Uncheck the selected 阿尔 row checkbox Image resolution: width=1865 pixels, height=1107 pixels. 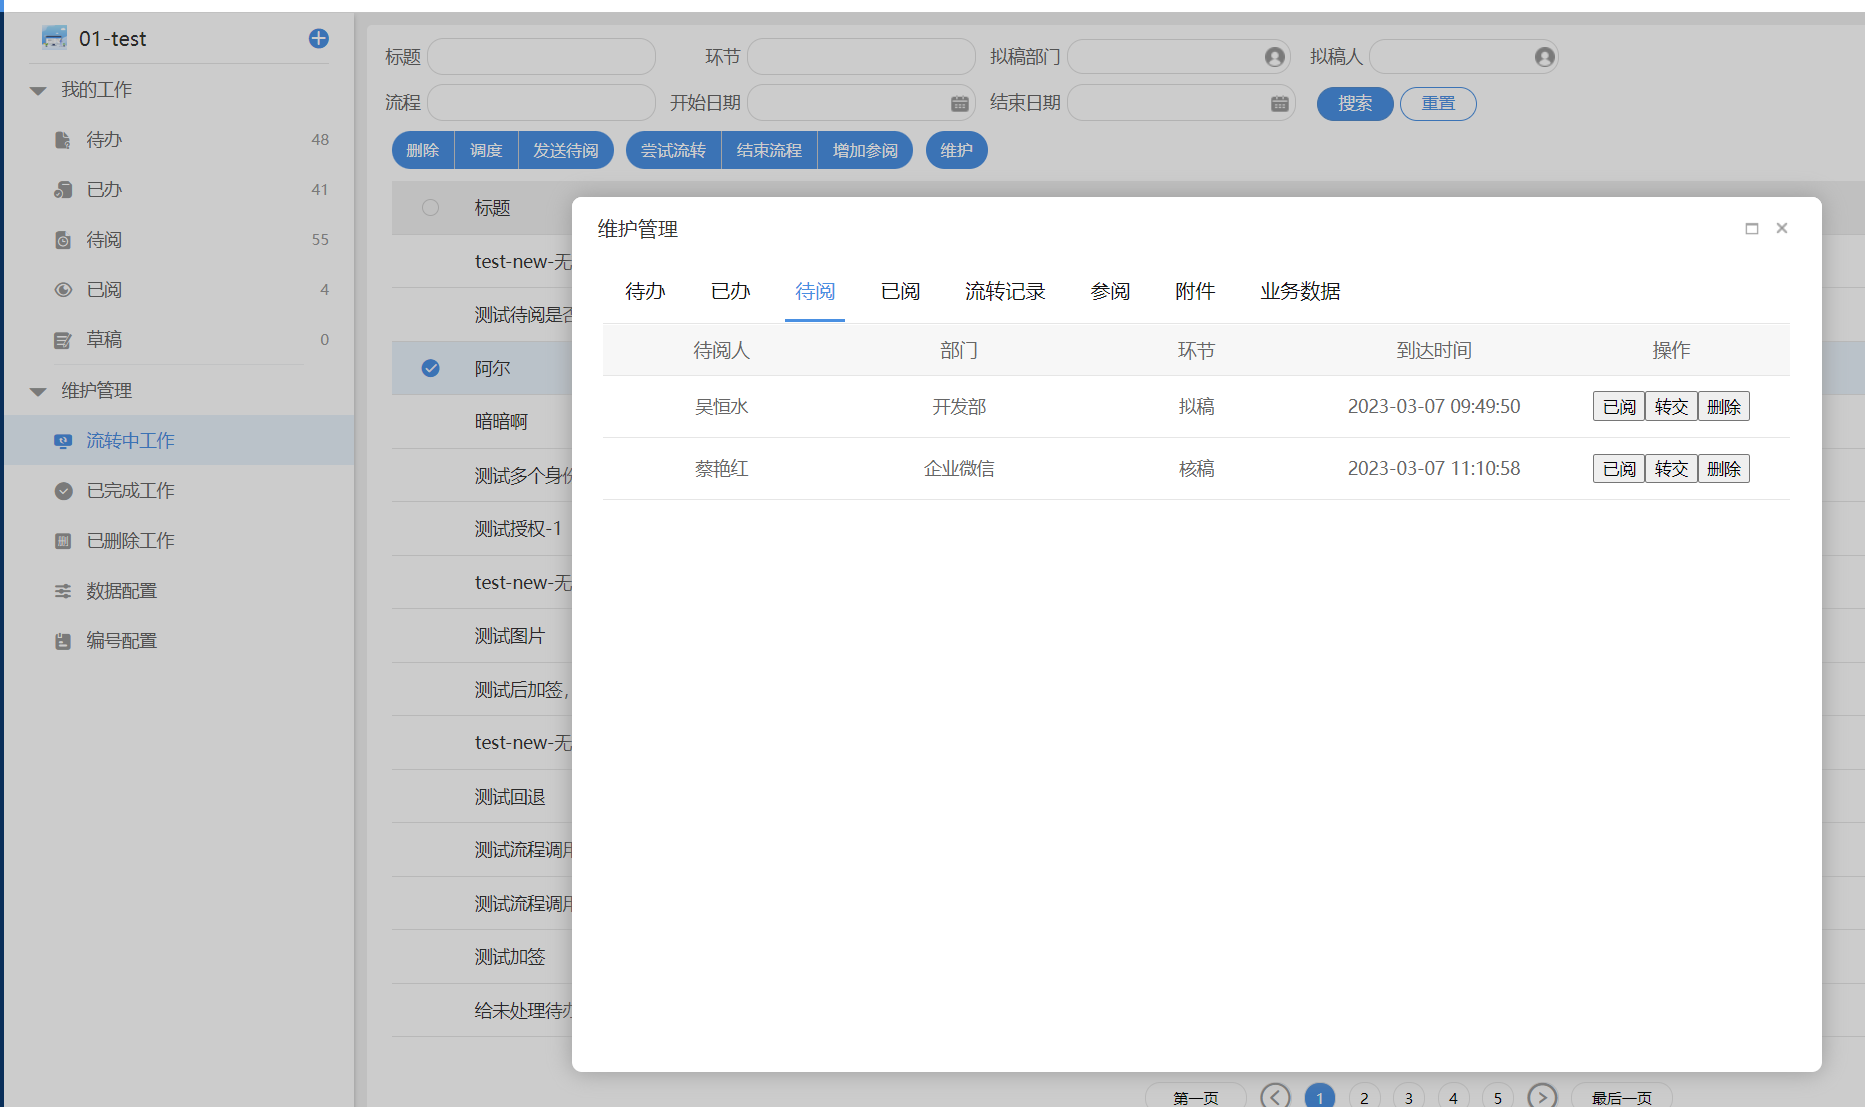431,368
